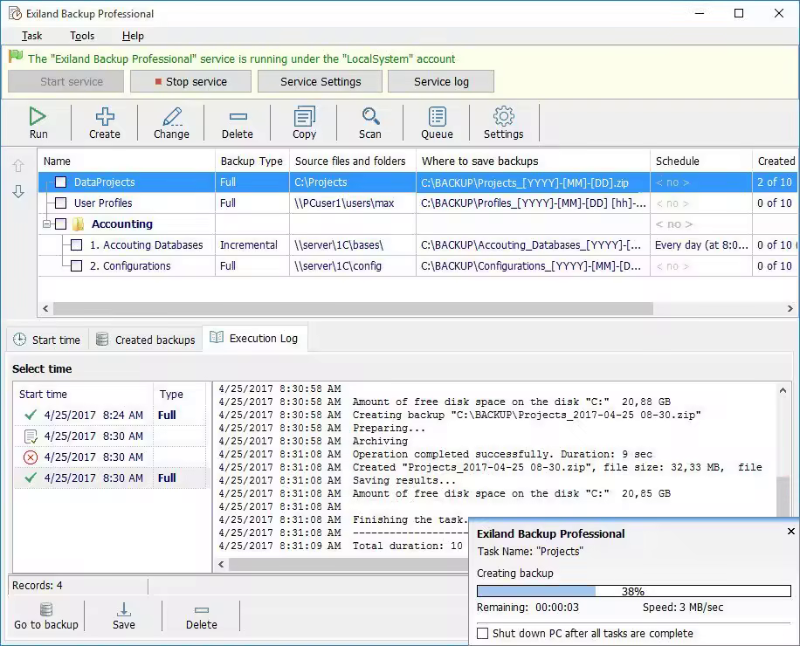Click the task list horizontal scrollbar
Image resolution: width=800 pixels, height=646 pixels.
(353, 308)
